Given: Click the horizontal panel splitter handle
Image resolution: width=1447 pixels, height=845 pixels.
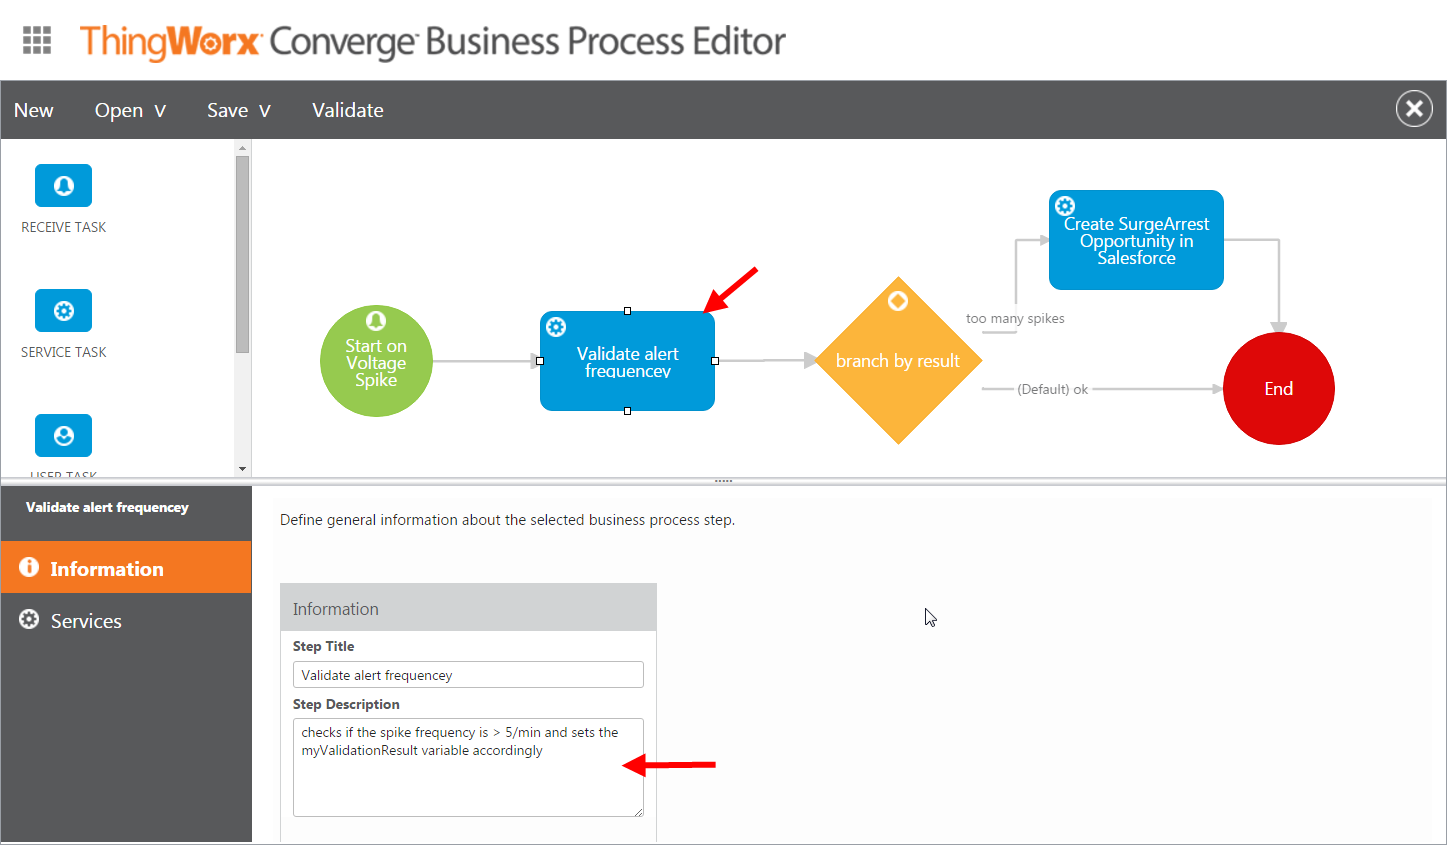Looking at the screenshot, I should point(724,481).
